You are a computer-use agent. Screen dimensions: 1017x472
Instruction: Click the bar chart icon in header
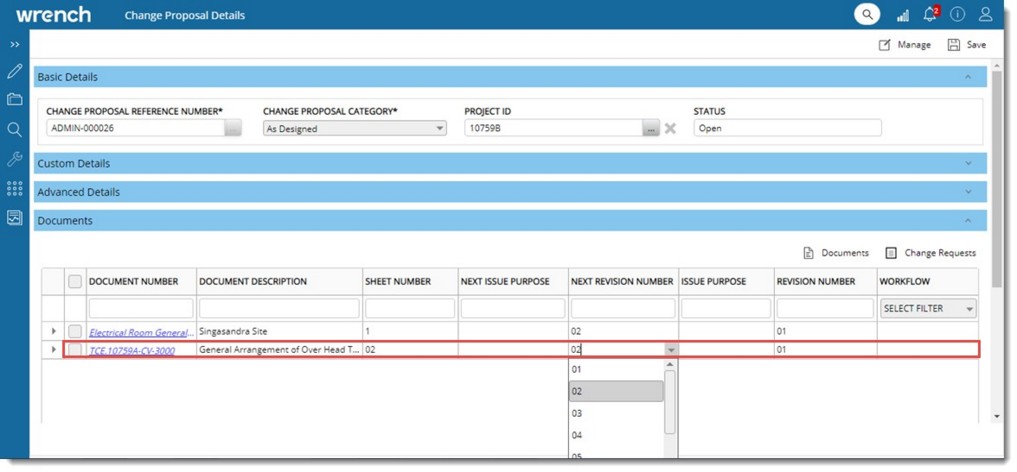click(x=902, y=15)
